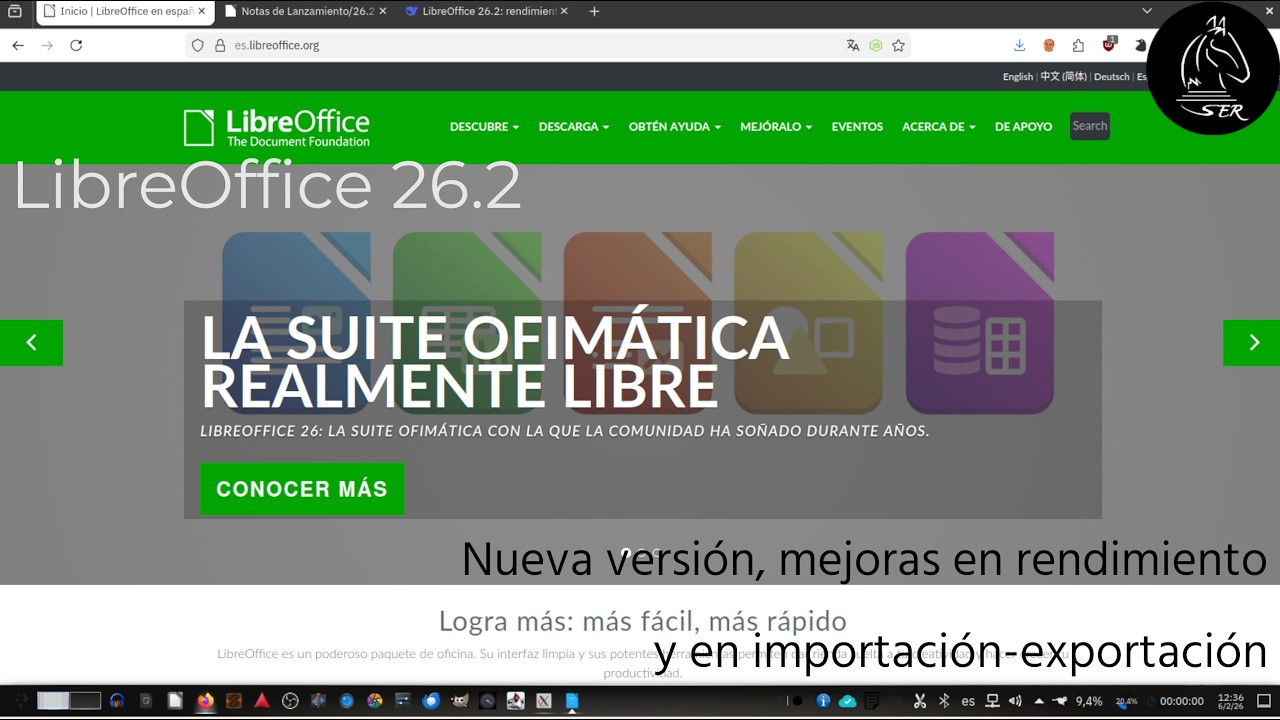Click the uBlock Origin shield icon
This screenshot has width=1280, height=720.
(x=1109, y=44)
